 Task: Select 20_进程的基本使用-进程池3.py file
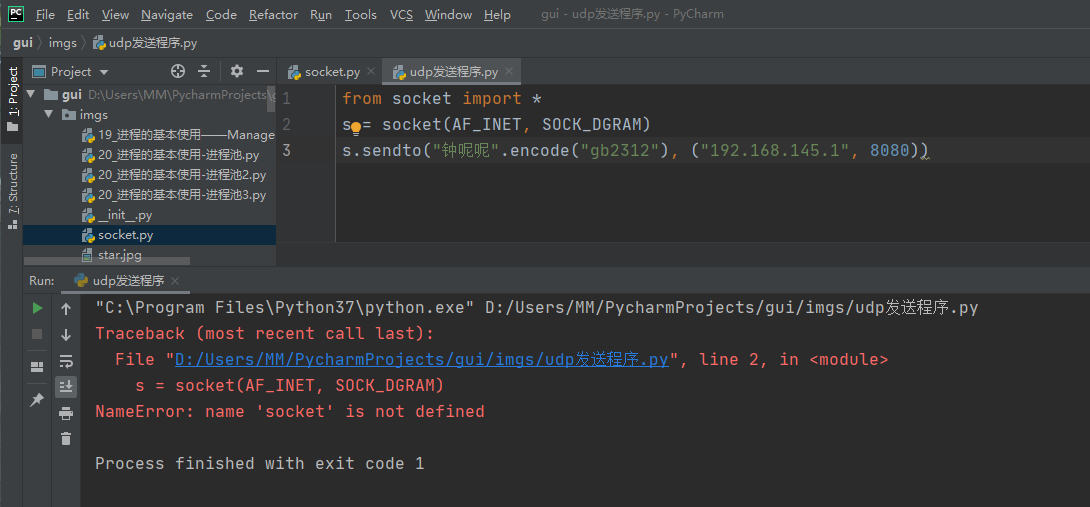174,195
